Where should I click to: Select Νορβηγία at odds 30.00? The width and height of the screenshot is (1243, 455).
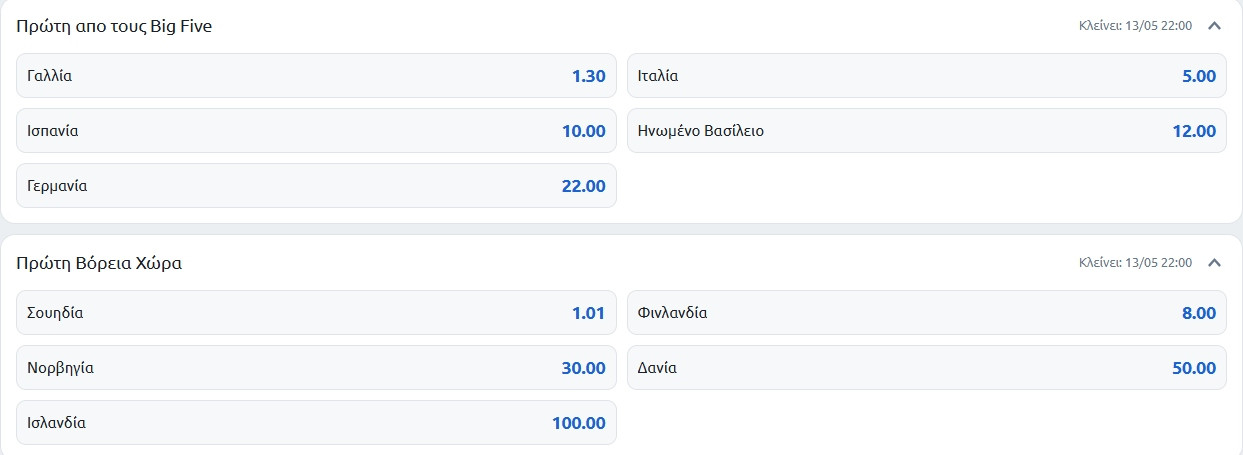click(316, 368)
